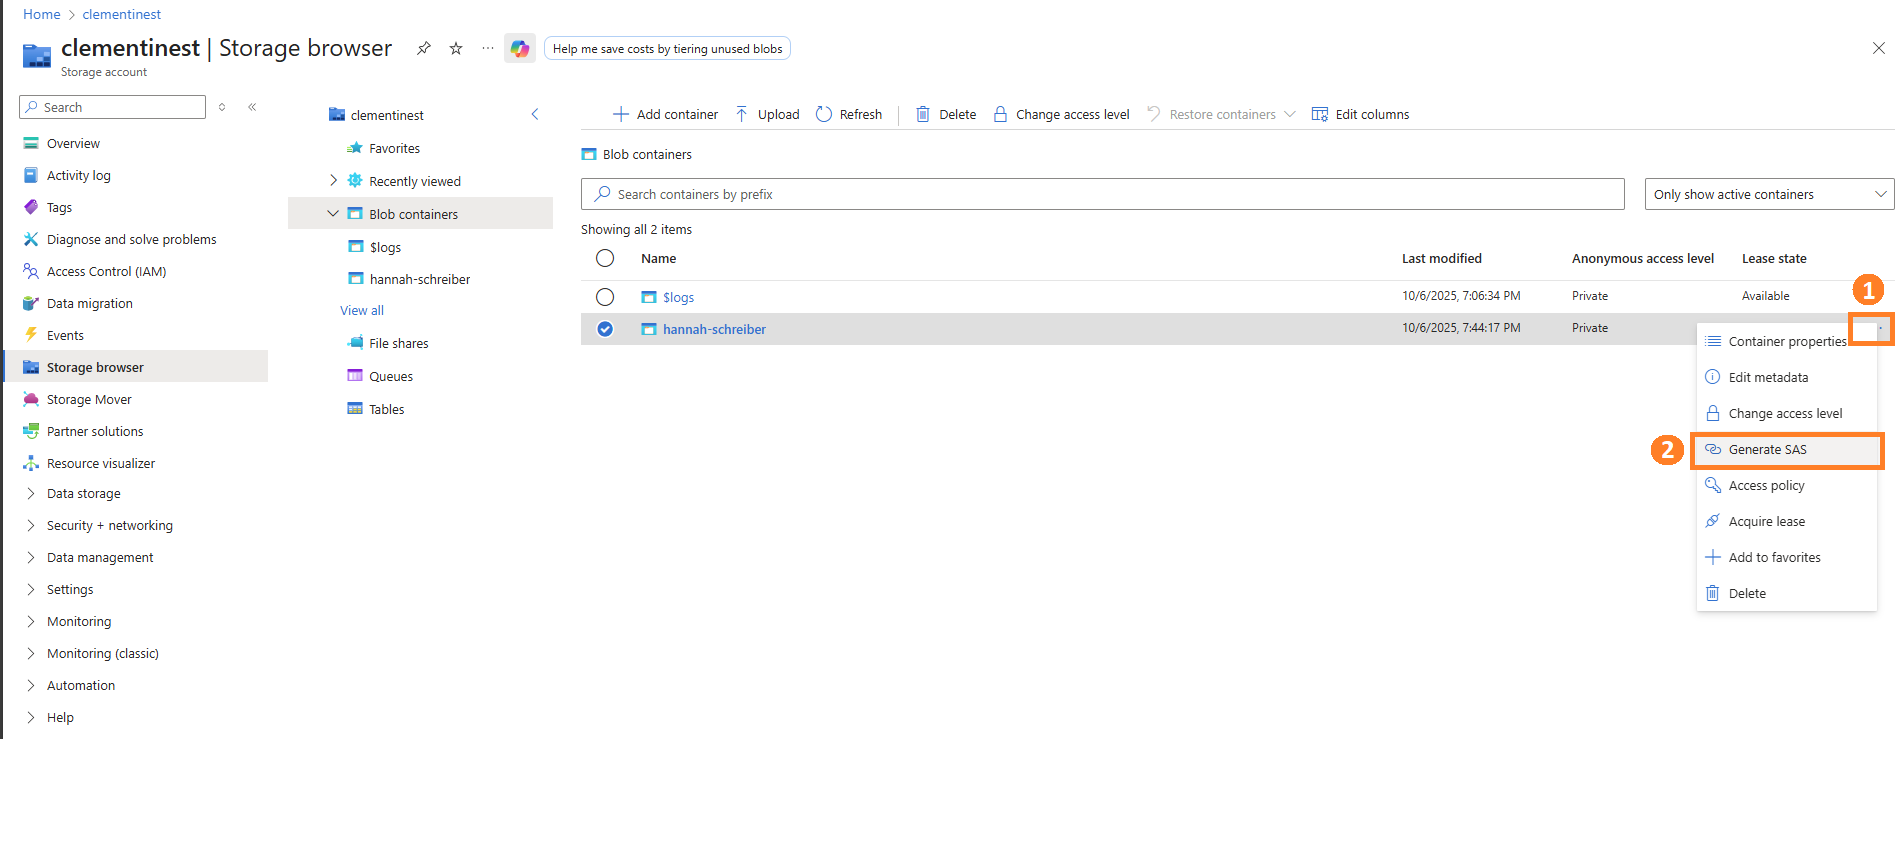Deselect hannah-schreiber row checkbox
Viewport: 1896px width, 859px height.
click(605, 329)
